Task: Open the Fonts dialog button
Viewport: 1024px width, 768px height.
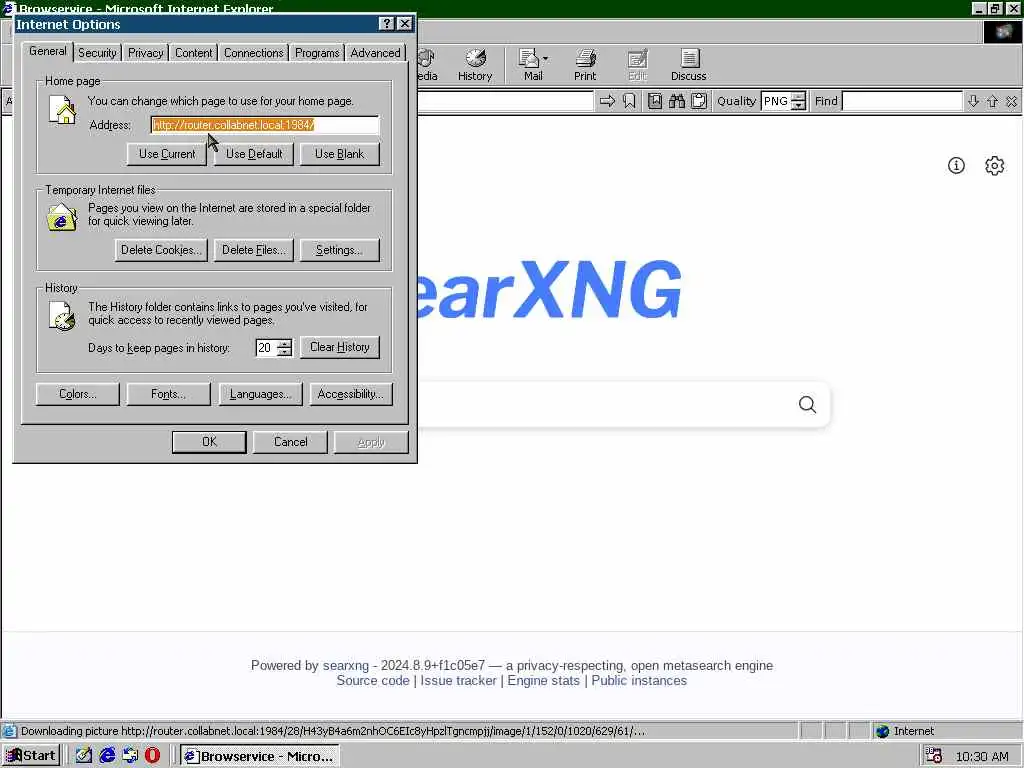Action: (x=168, y=394)
